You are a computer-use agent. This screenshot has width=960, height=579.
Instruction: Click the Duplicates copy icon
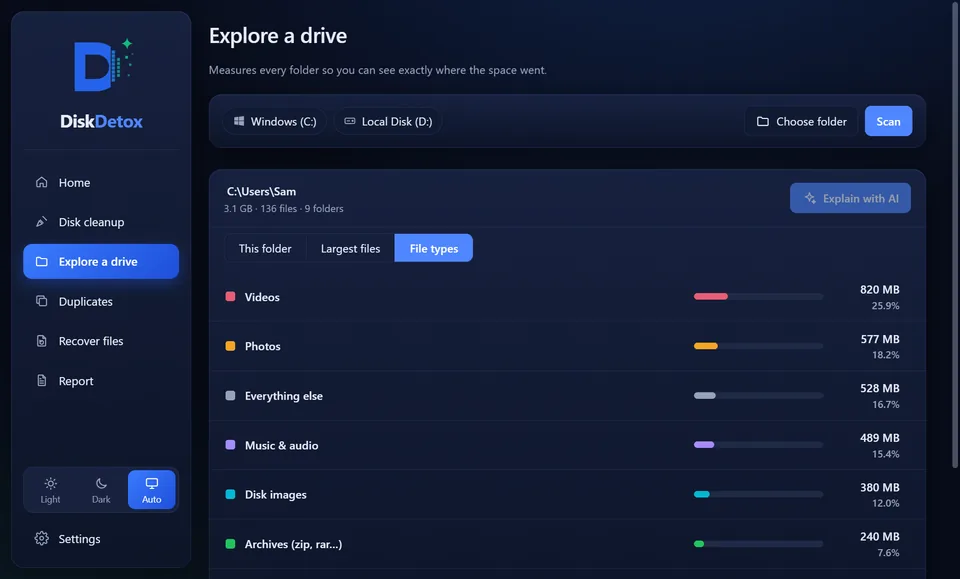(x=42, y=301)
